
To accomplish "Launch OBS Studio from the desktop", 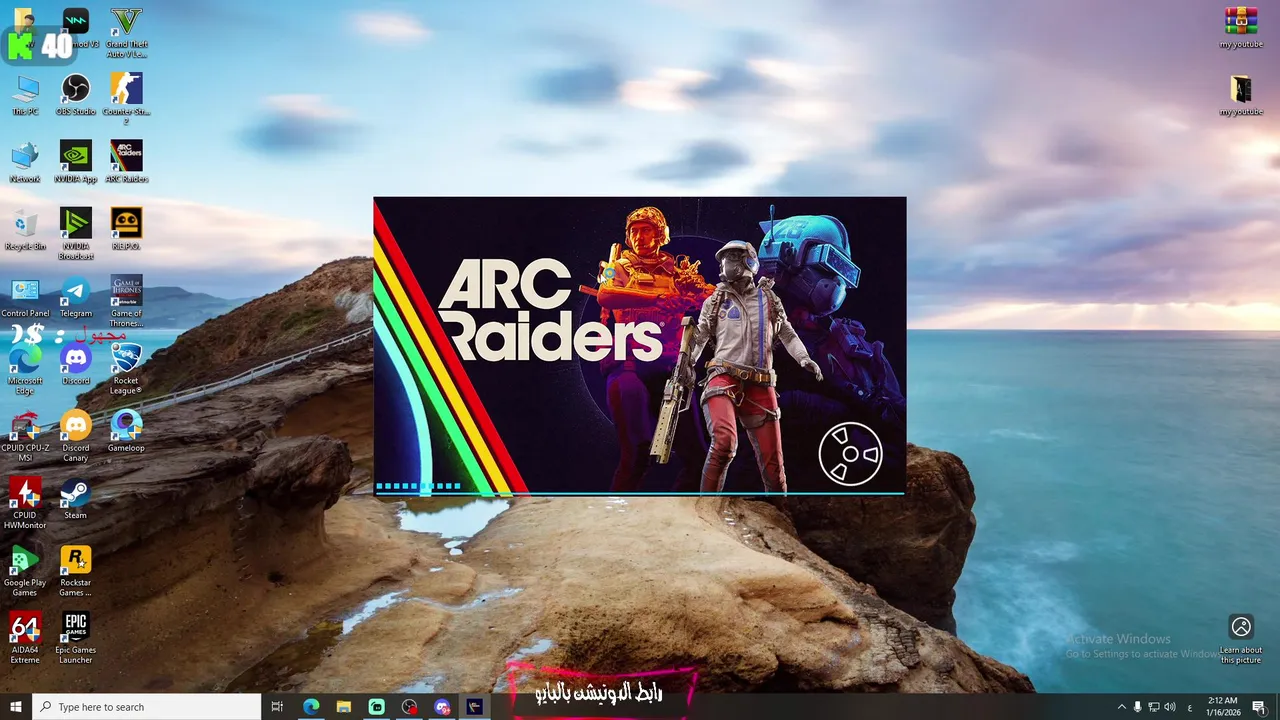I will (x=76, y=96).
